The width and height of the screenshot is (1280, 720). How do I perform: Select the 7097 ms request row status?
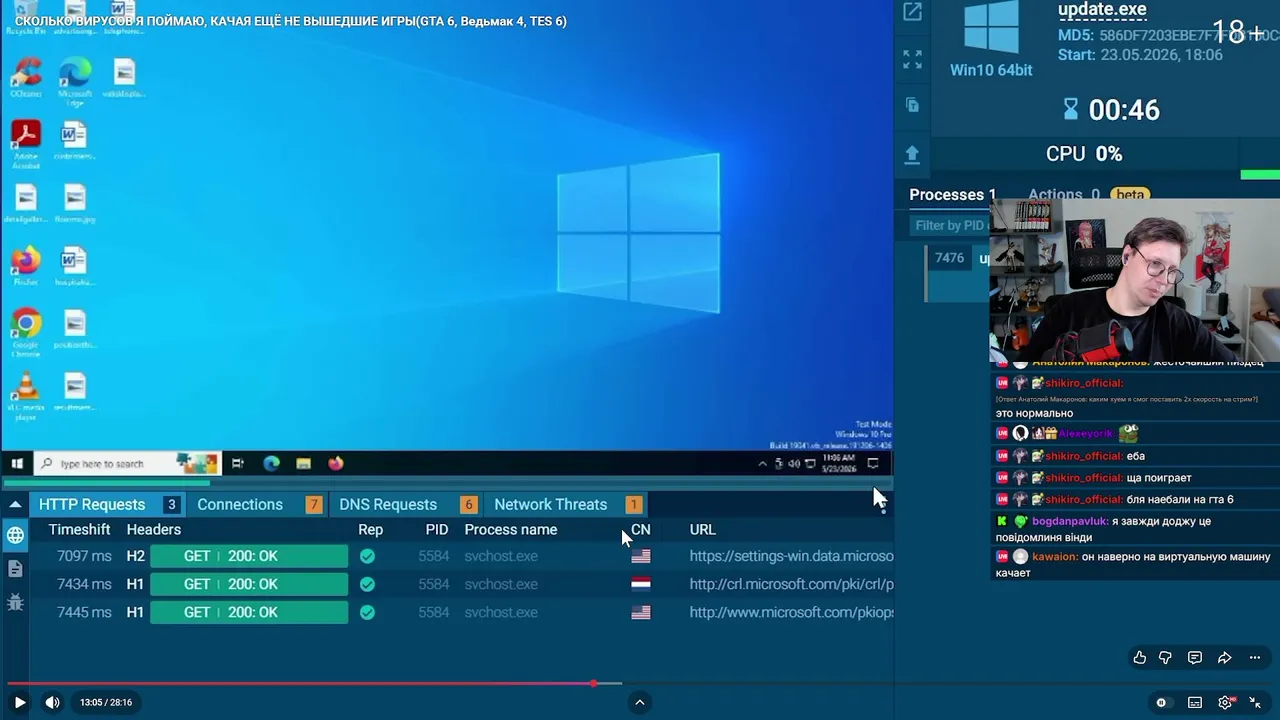[249, 556]
